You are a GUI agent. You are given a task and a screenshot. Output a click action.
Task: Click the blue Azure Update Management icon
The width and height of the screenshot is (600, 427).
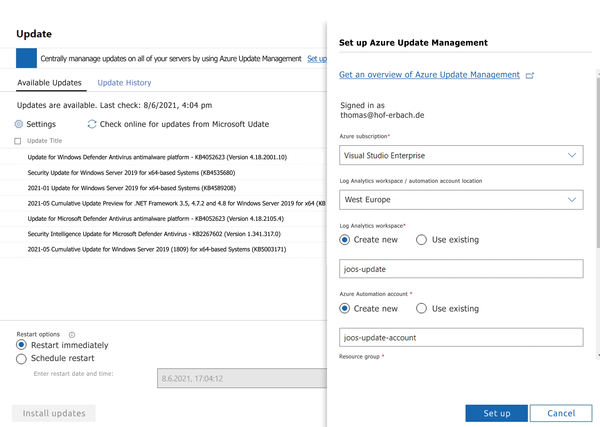pyautogui.click(x=26, y=58)
